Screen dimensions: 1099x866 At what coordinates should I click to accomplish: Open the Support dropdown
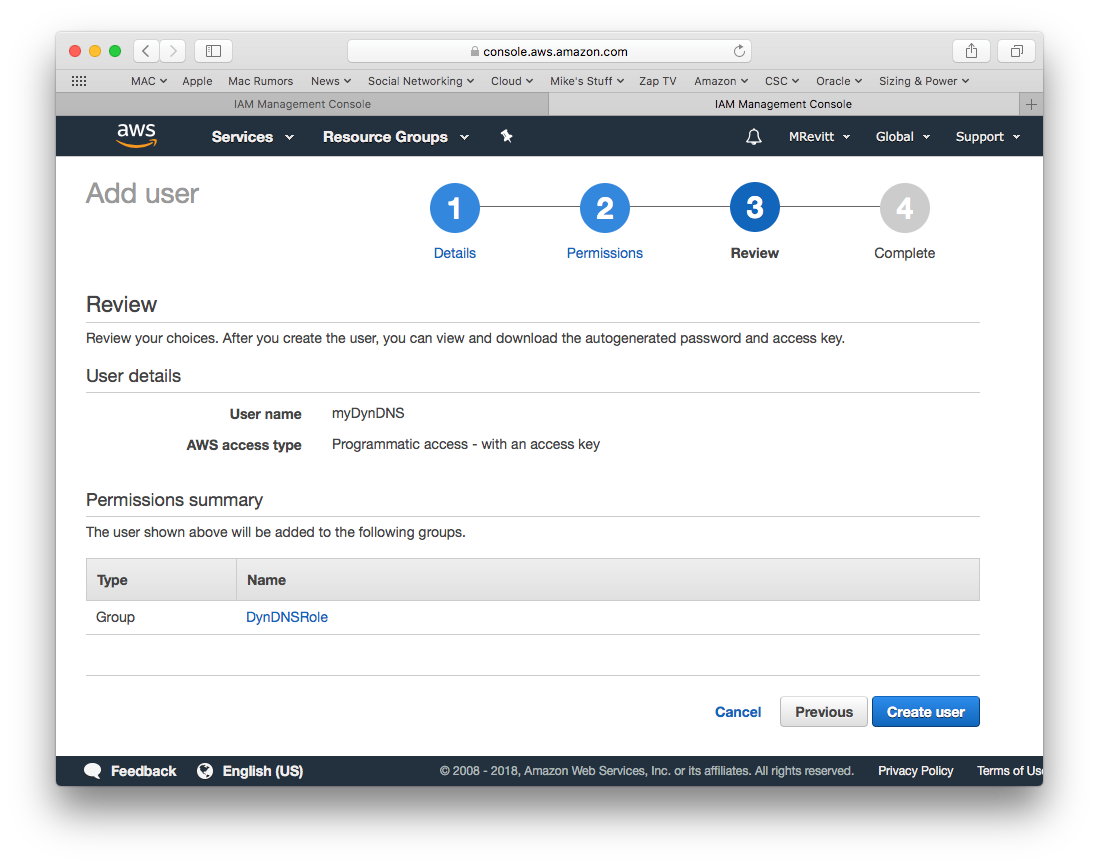pyautogui.click(x=988, y=137)
